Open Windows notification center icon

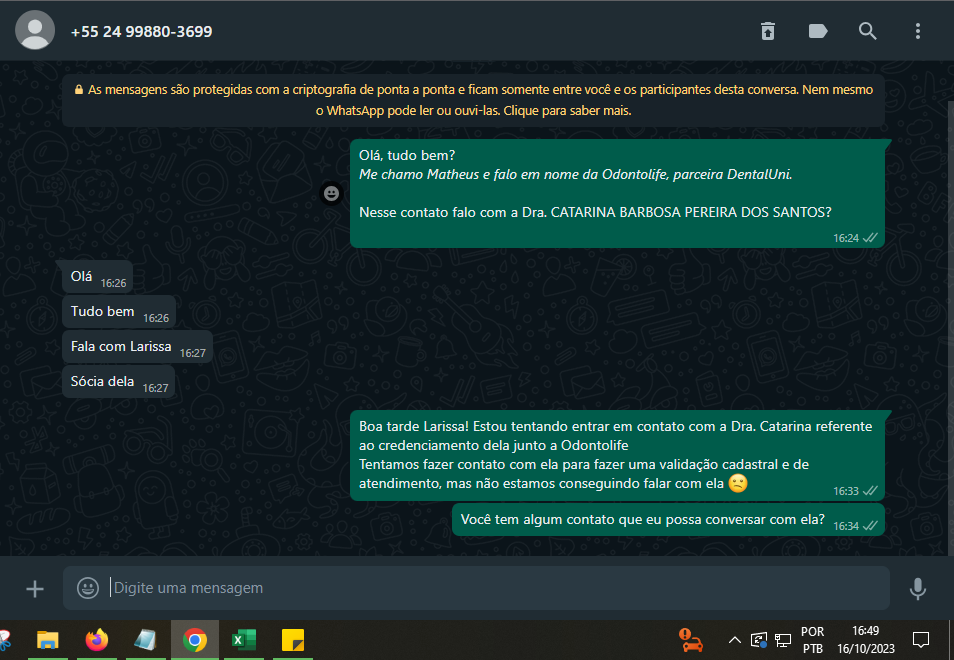pos(921,640)
